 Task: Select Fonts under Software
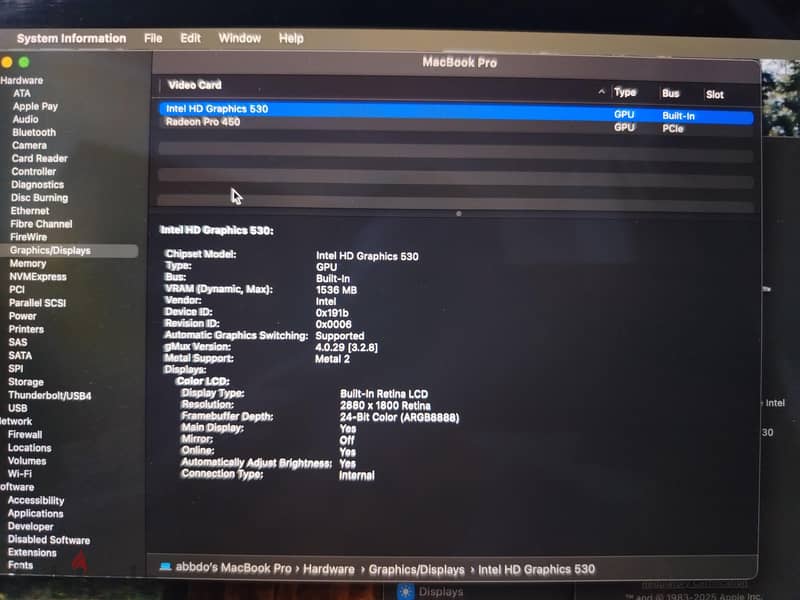click(20, 565)
